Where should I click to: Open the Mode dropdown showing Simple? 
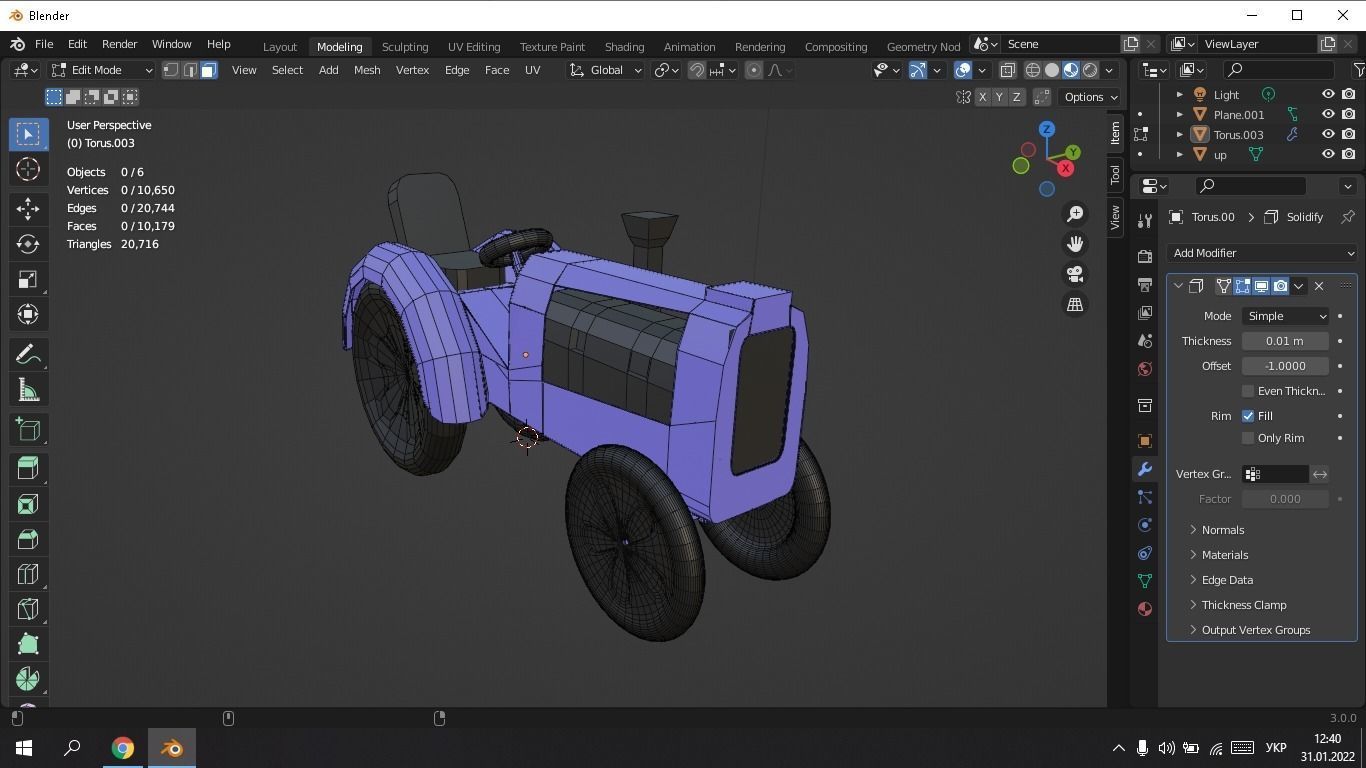tap(1285, 316)
